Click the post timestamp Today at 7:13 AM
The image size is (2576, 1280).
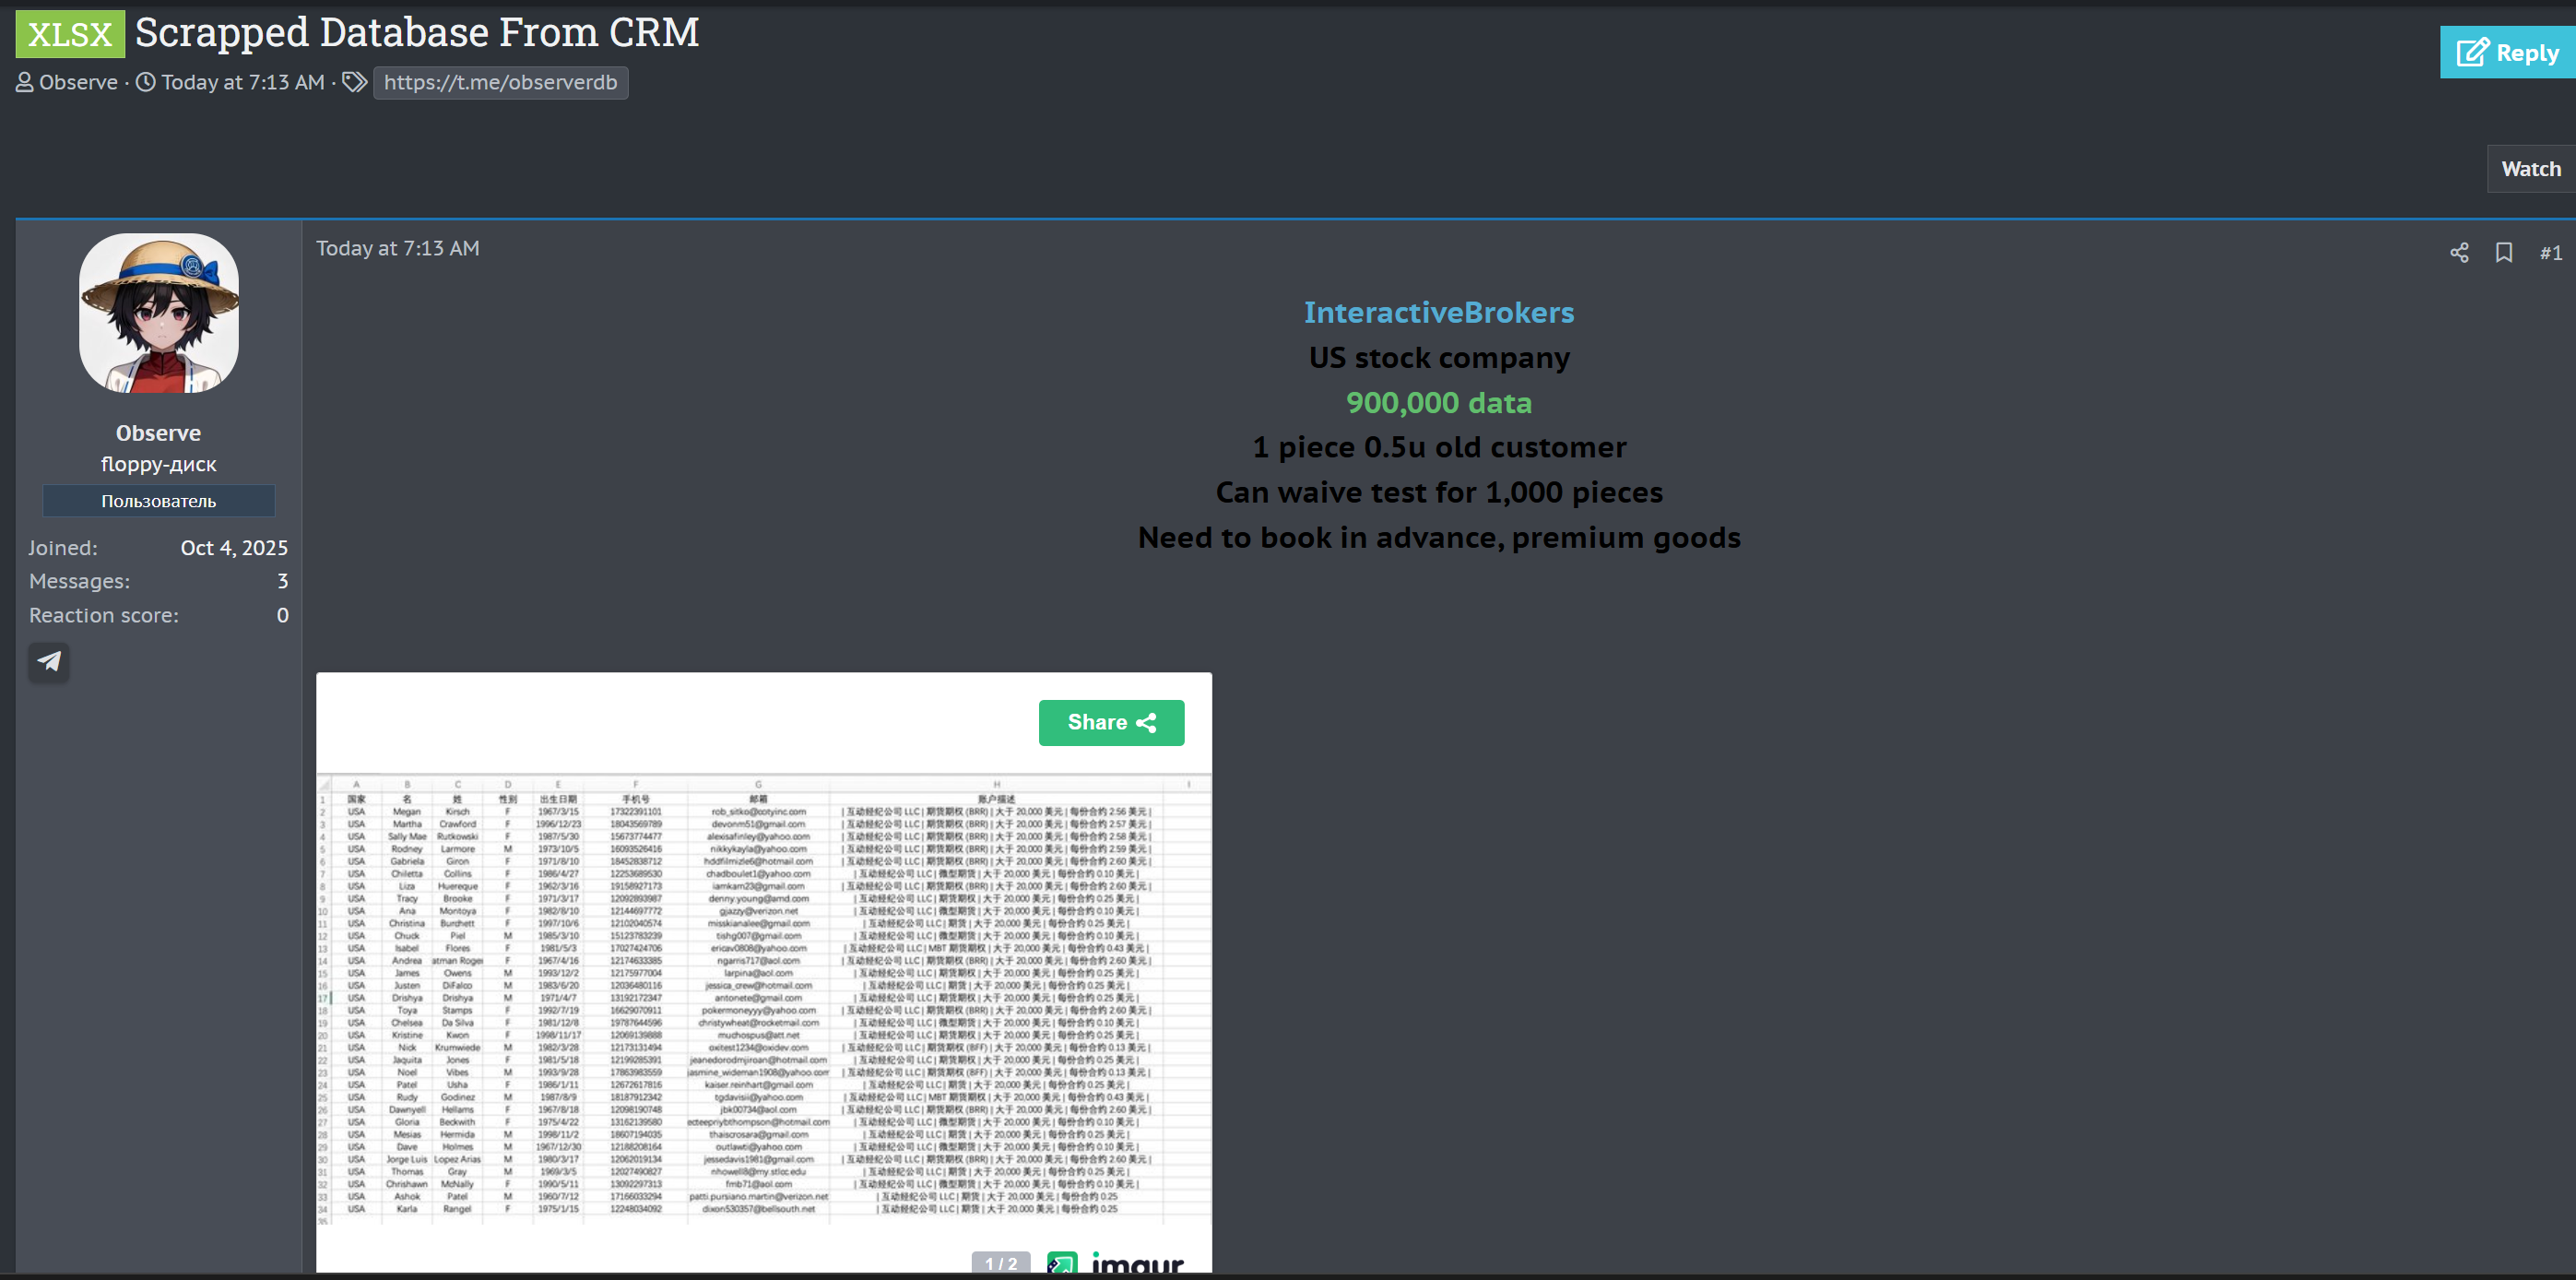click(x=398, y=249)
